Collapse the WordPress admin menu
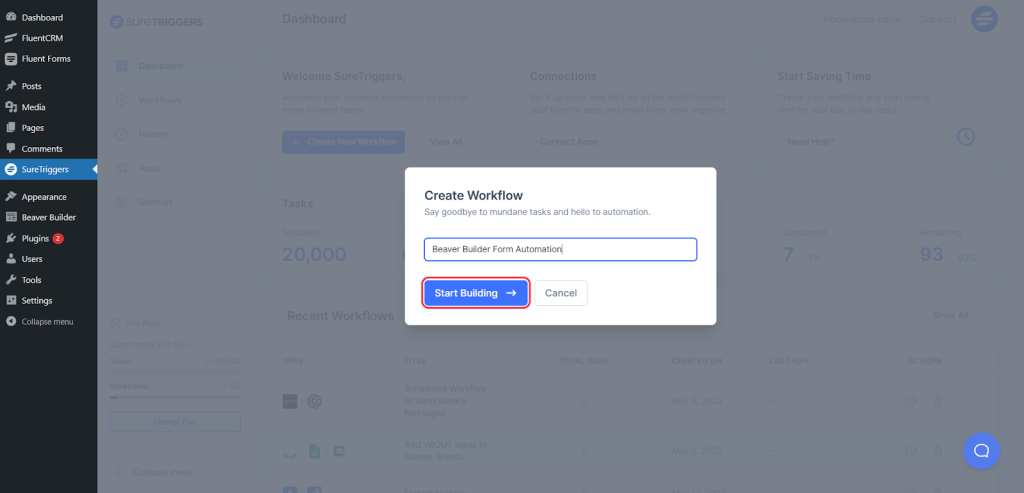This screenshot has width=1024, height=493. pyautogui.click(x=47, y=322)
